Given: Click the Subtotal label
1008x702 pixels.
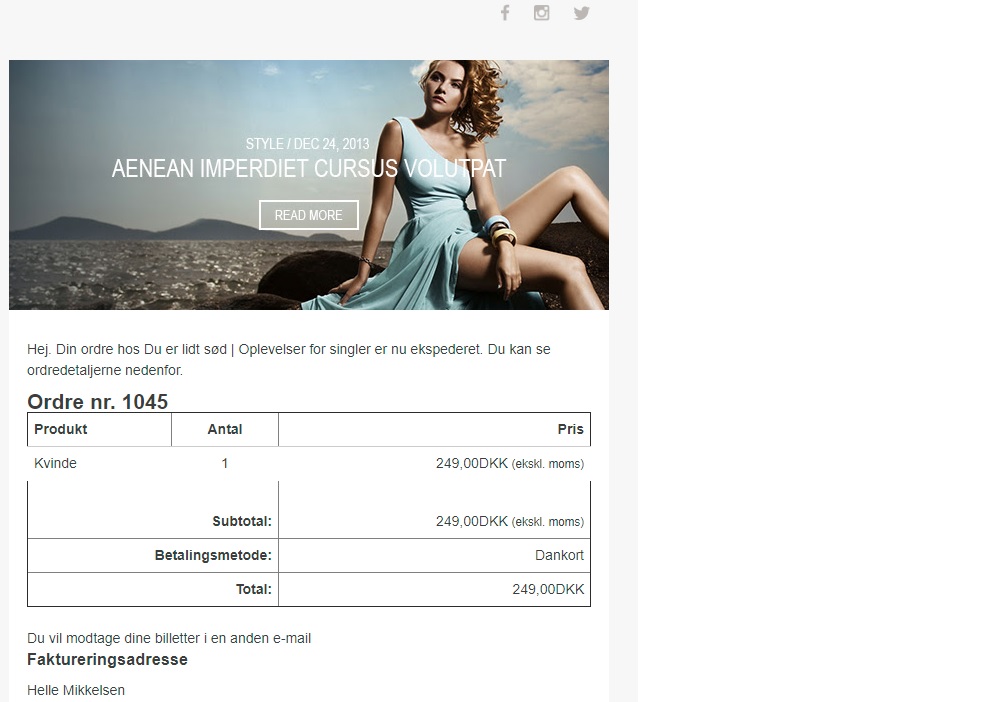Looking at the screenshot, I should (x=242, y=521).
